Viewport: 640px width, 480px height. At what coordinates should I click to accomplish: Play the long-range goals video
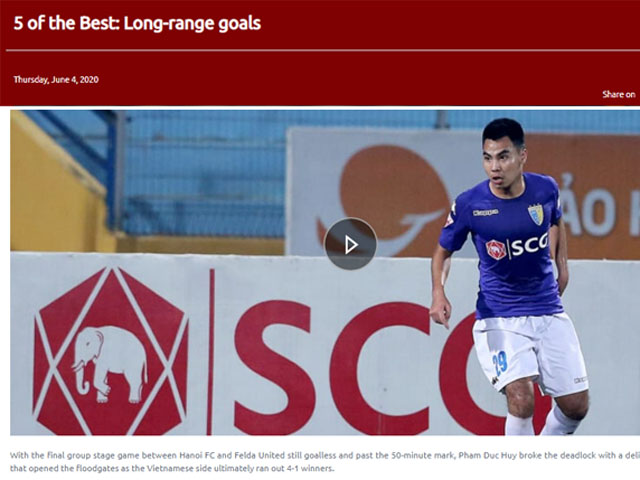[x=350, y=244]
